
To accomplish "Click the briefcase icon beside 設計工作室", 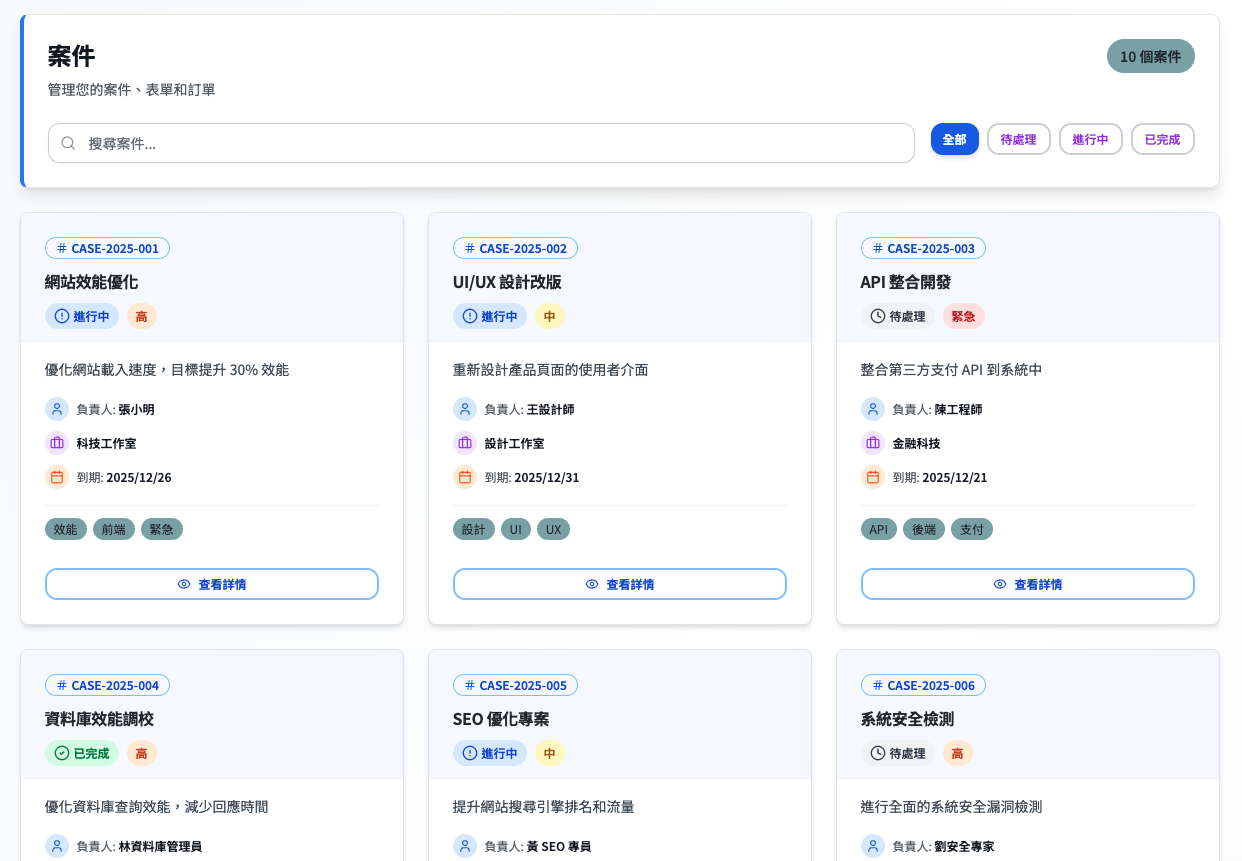I will click(465, 443).
